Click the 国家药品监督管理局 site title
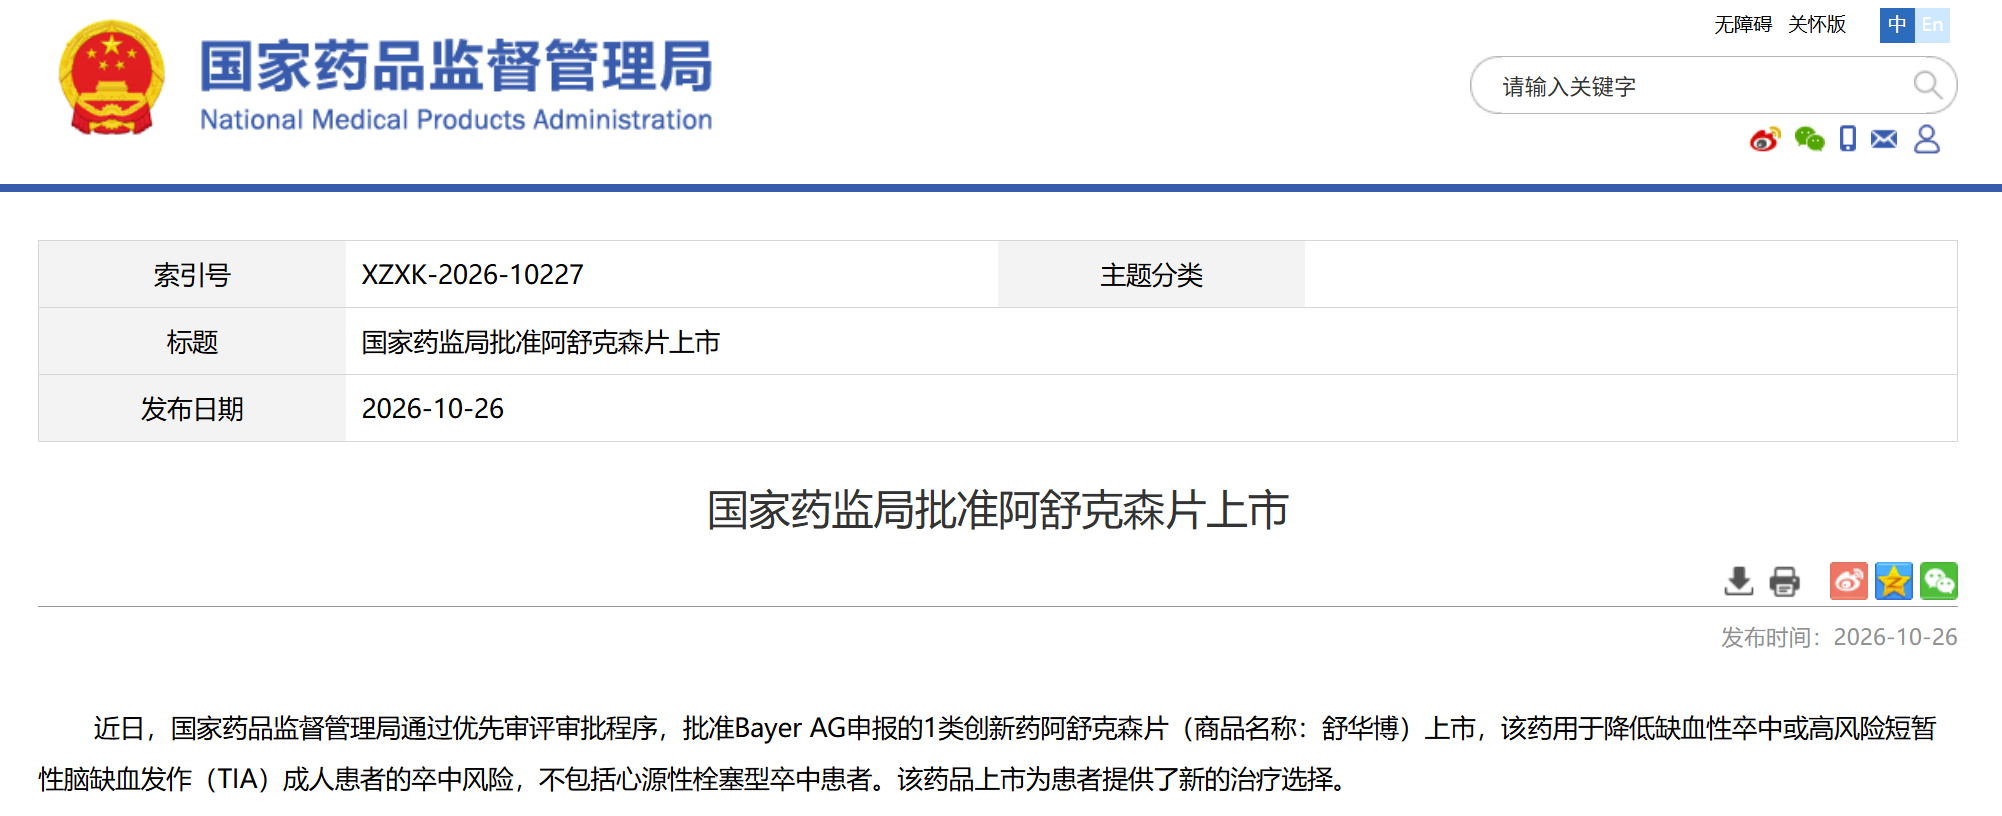 pyautogui.click(x=456, y=66)
